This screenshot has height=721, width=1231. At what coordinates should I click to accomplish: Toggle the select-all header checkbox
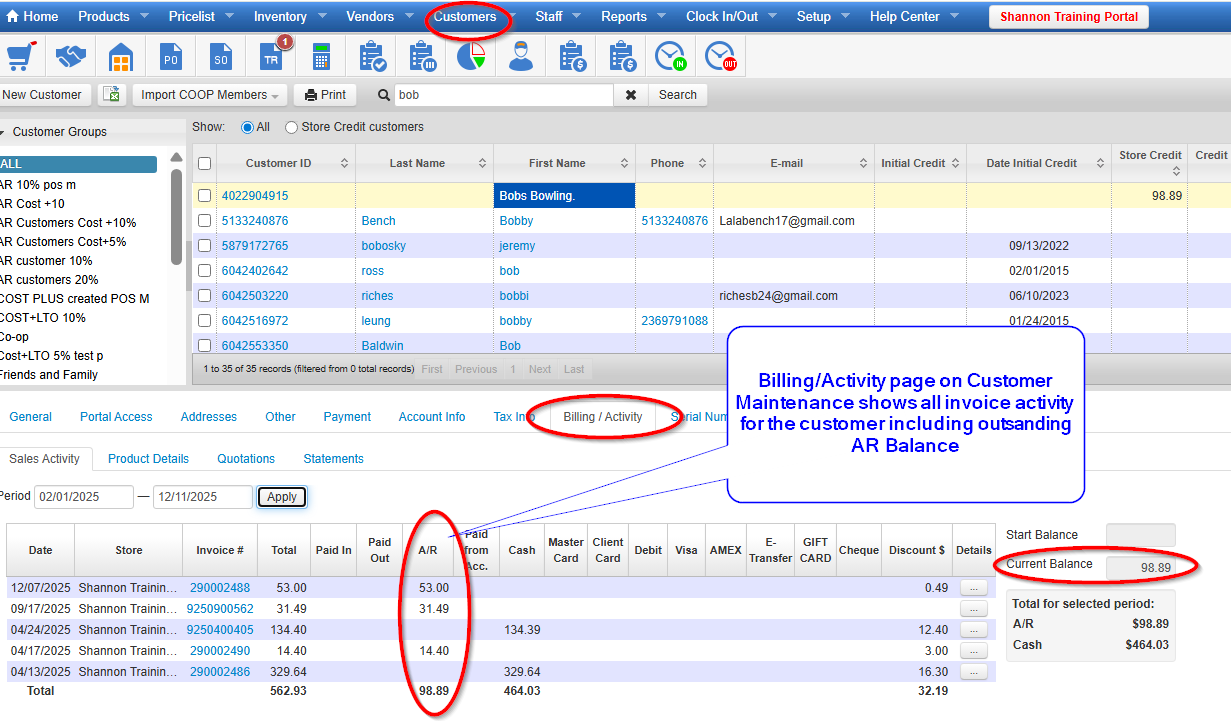[x=204, y=163]
